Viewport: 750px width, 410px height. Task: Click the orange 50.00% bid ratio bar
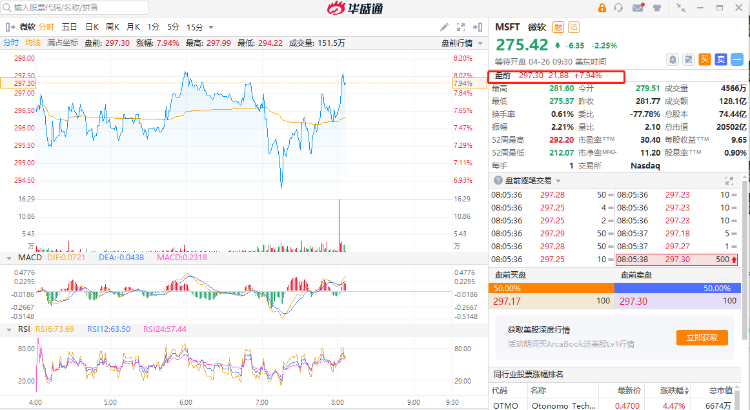point(551,288)
